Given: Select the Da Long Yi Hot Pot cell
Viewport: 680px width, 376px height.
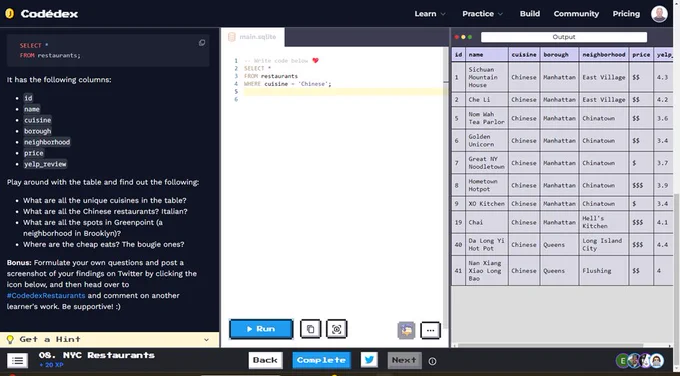Looking at the screenshot, I should [x=487, y=245].
